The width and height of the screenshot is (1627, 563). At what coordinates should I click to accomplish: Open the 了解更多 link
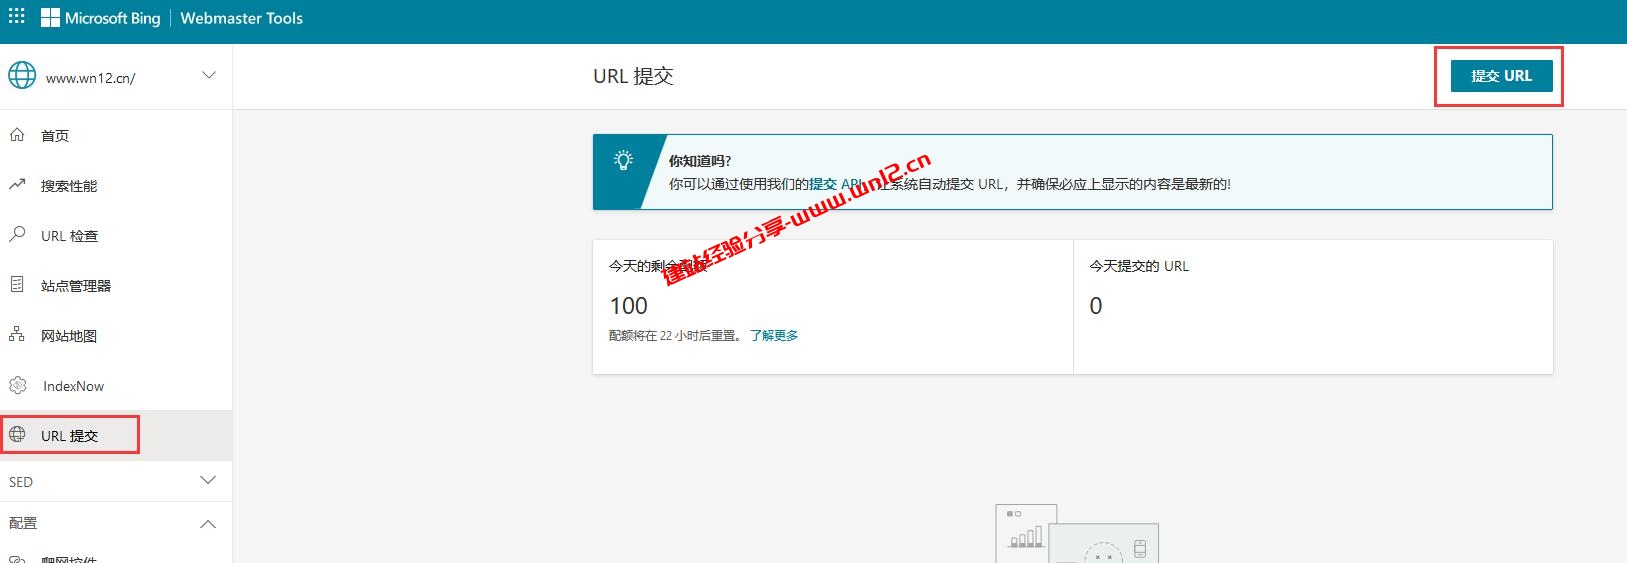coord(774,336)
